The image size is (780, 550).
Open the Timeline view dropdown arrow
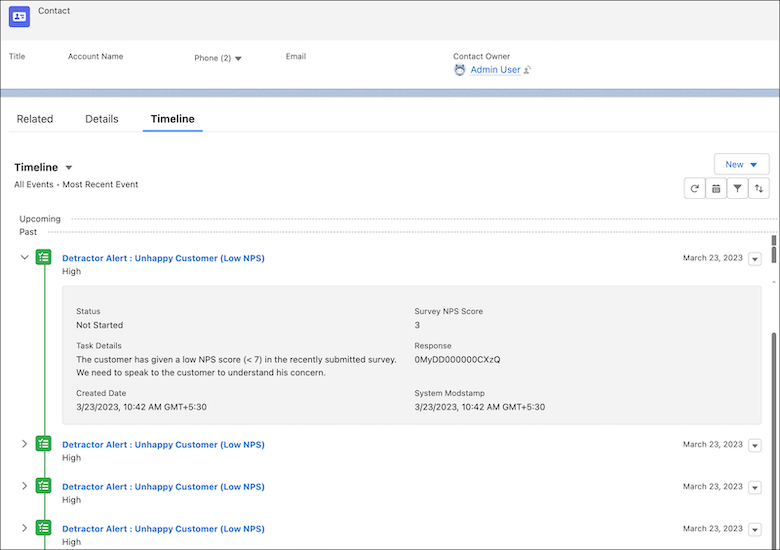tap(69, 168)
